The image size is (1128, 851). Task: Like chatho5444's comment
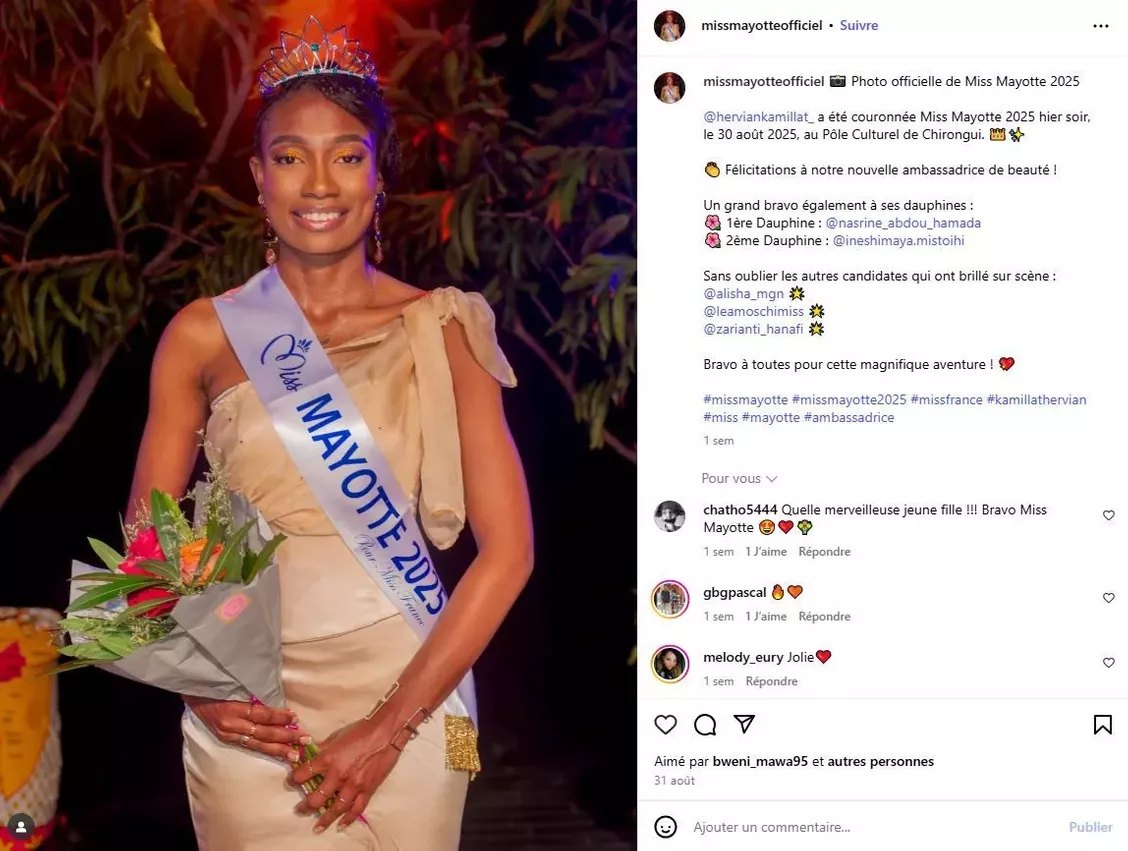pos(1109,515)
